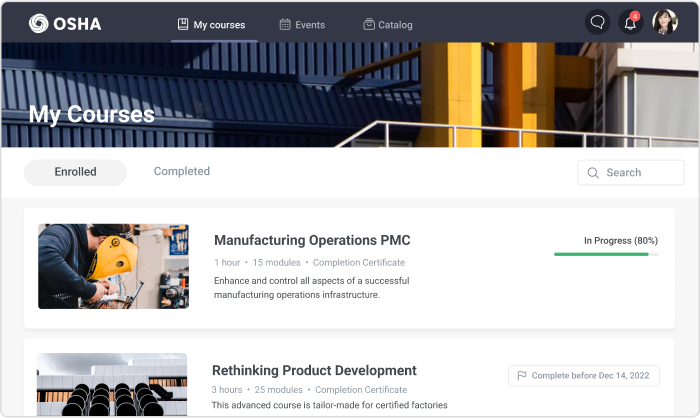Click 'Completion Certificate' under Rethinking Product Development
Viewport: 700px width, 418px height.
point(361,390)
